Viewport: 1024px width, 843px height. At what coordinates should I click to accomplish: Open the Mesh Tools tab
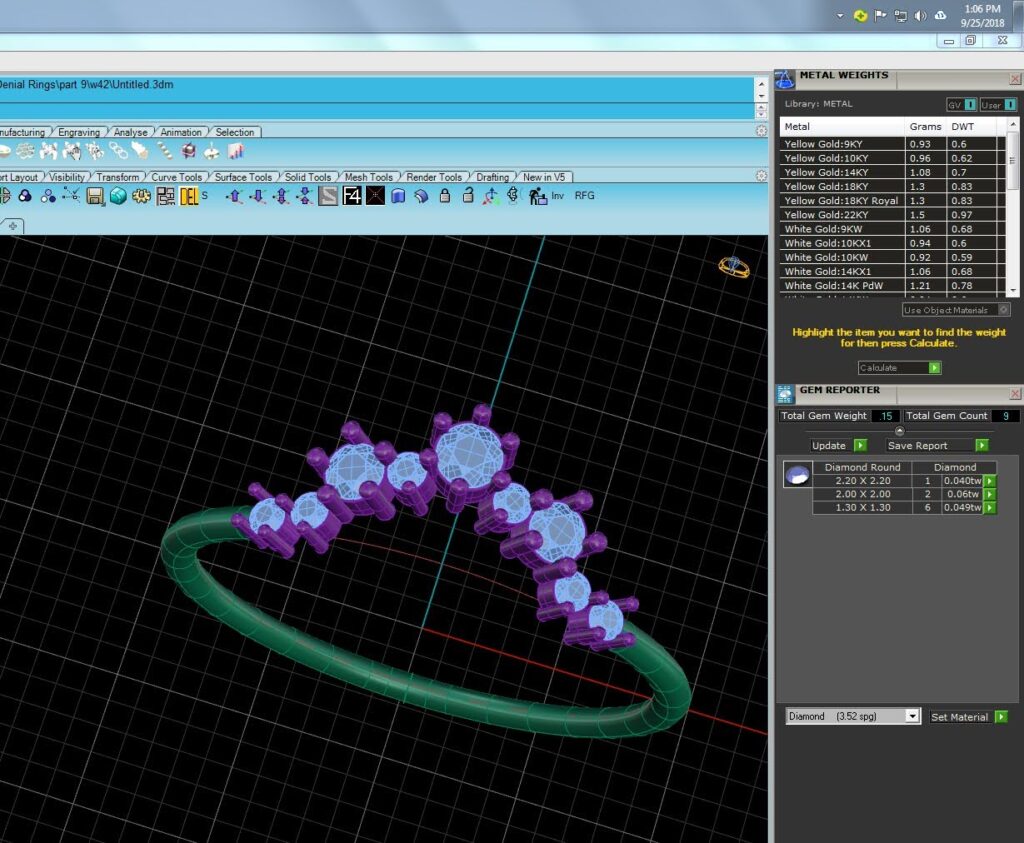(368, 177)
